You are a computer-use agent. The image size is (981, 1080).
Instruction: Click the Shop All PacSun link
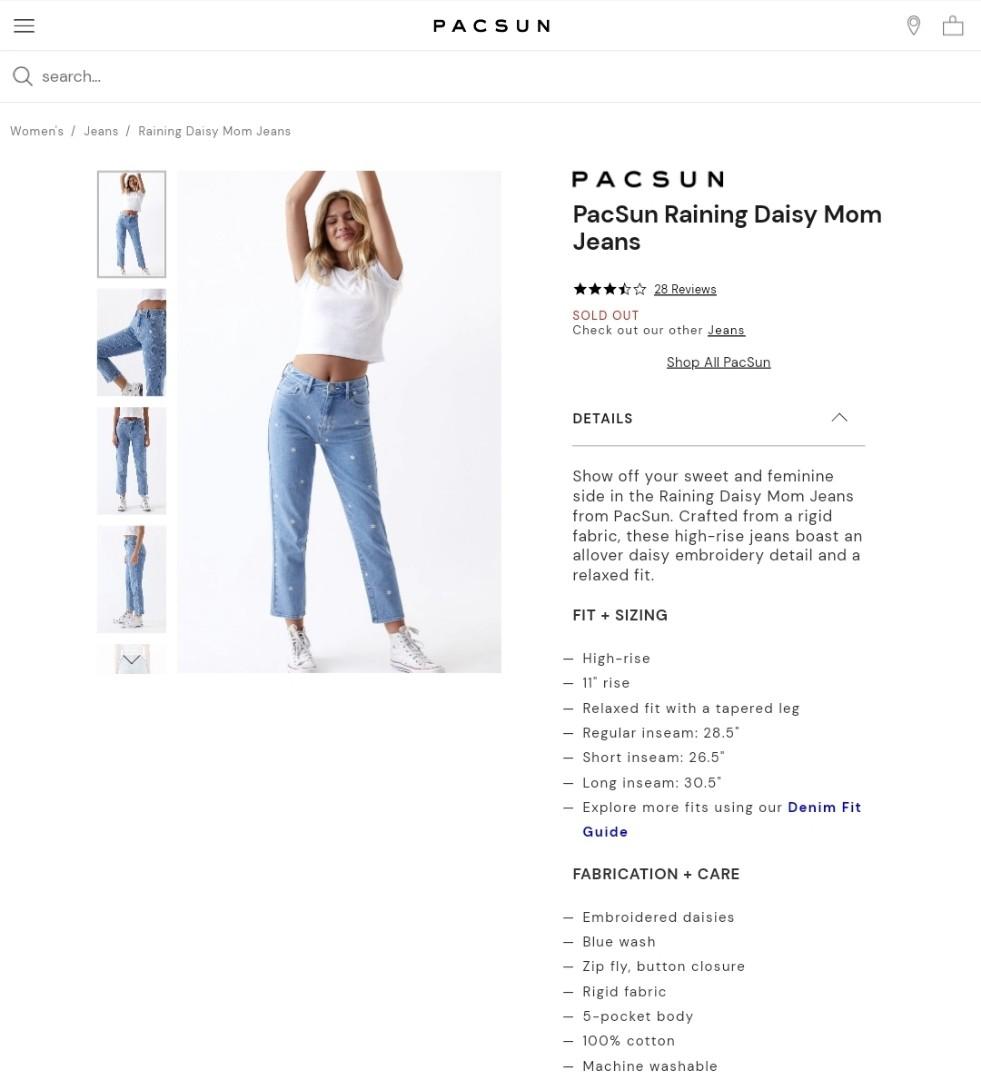pos(718,362)
